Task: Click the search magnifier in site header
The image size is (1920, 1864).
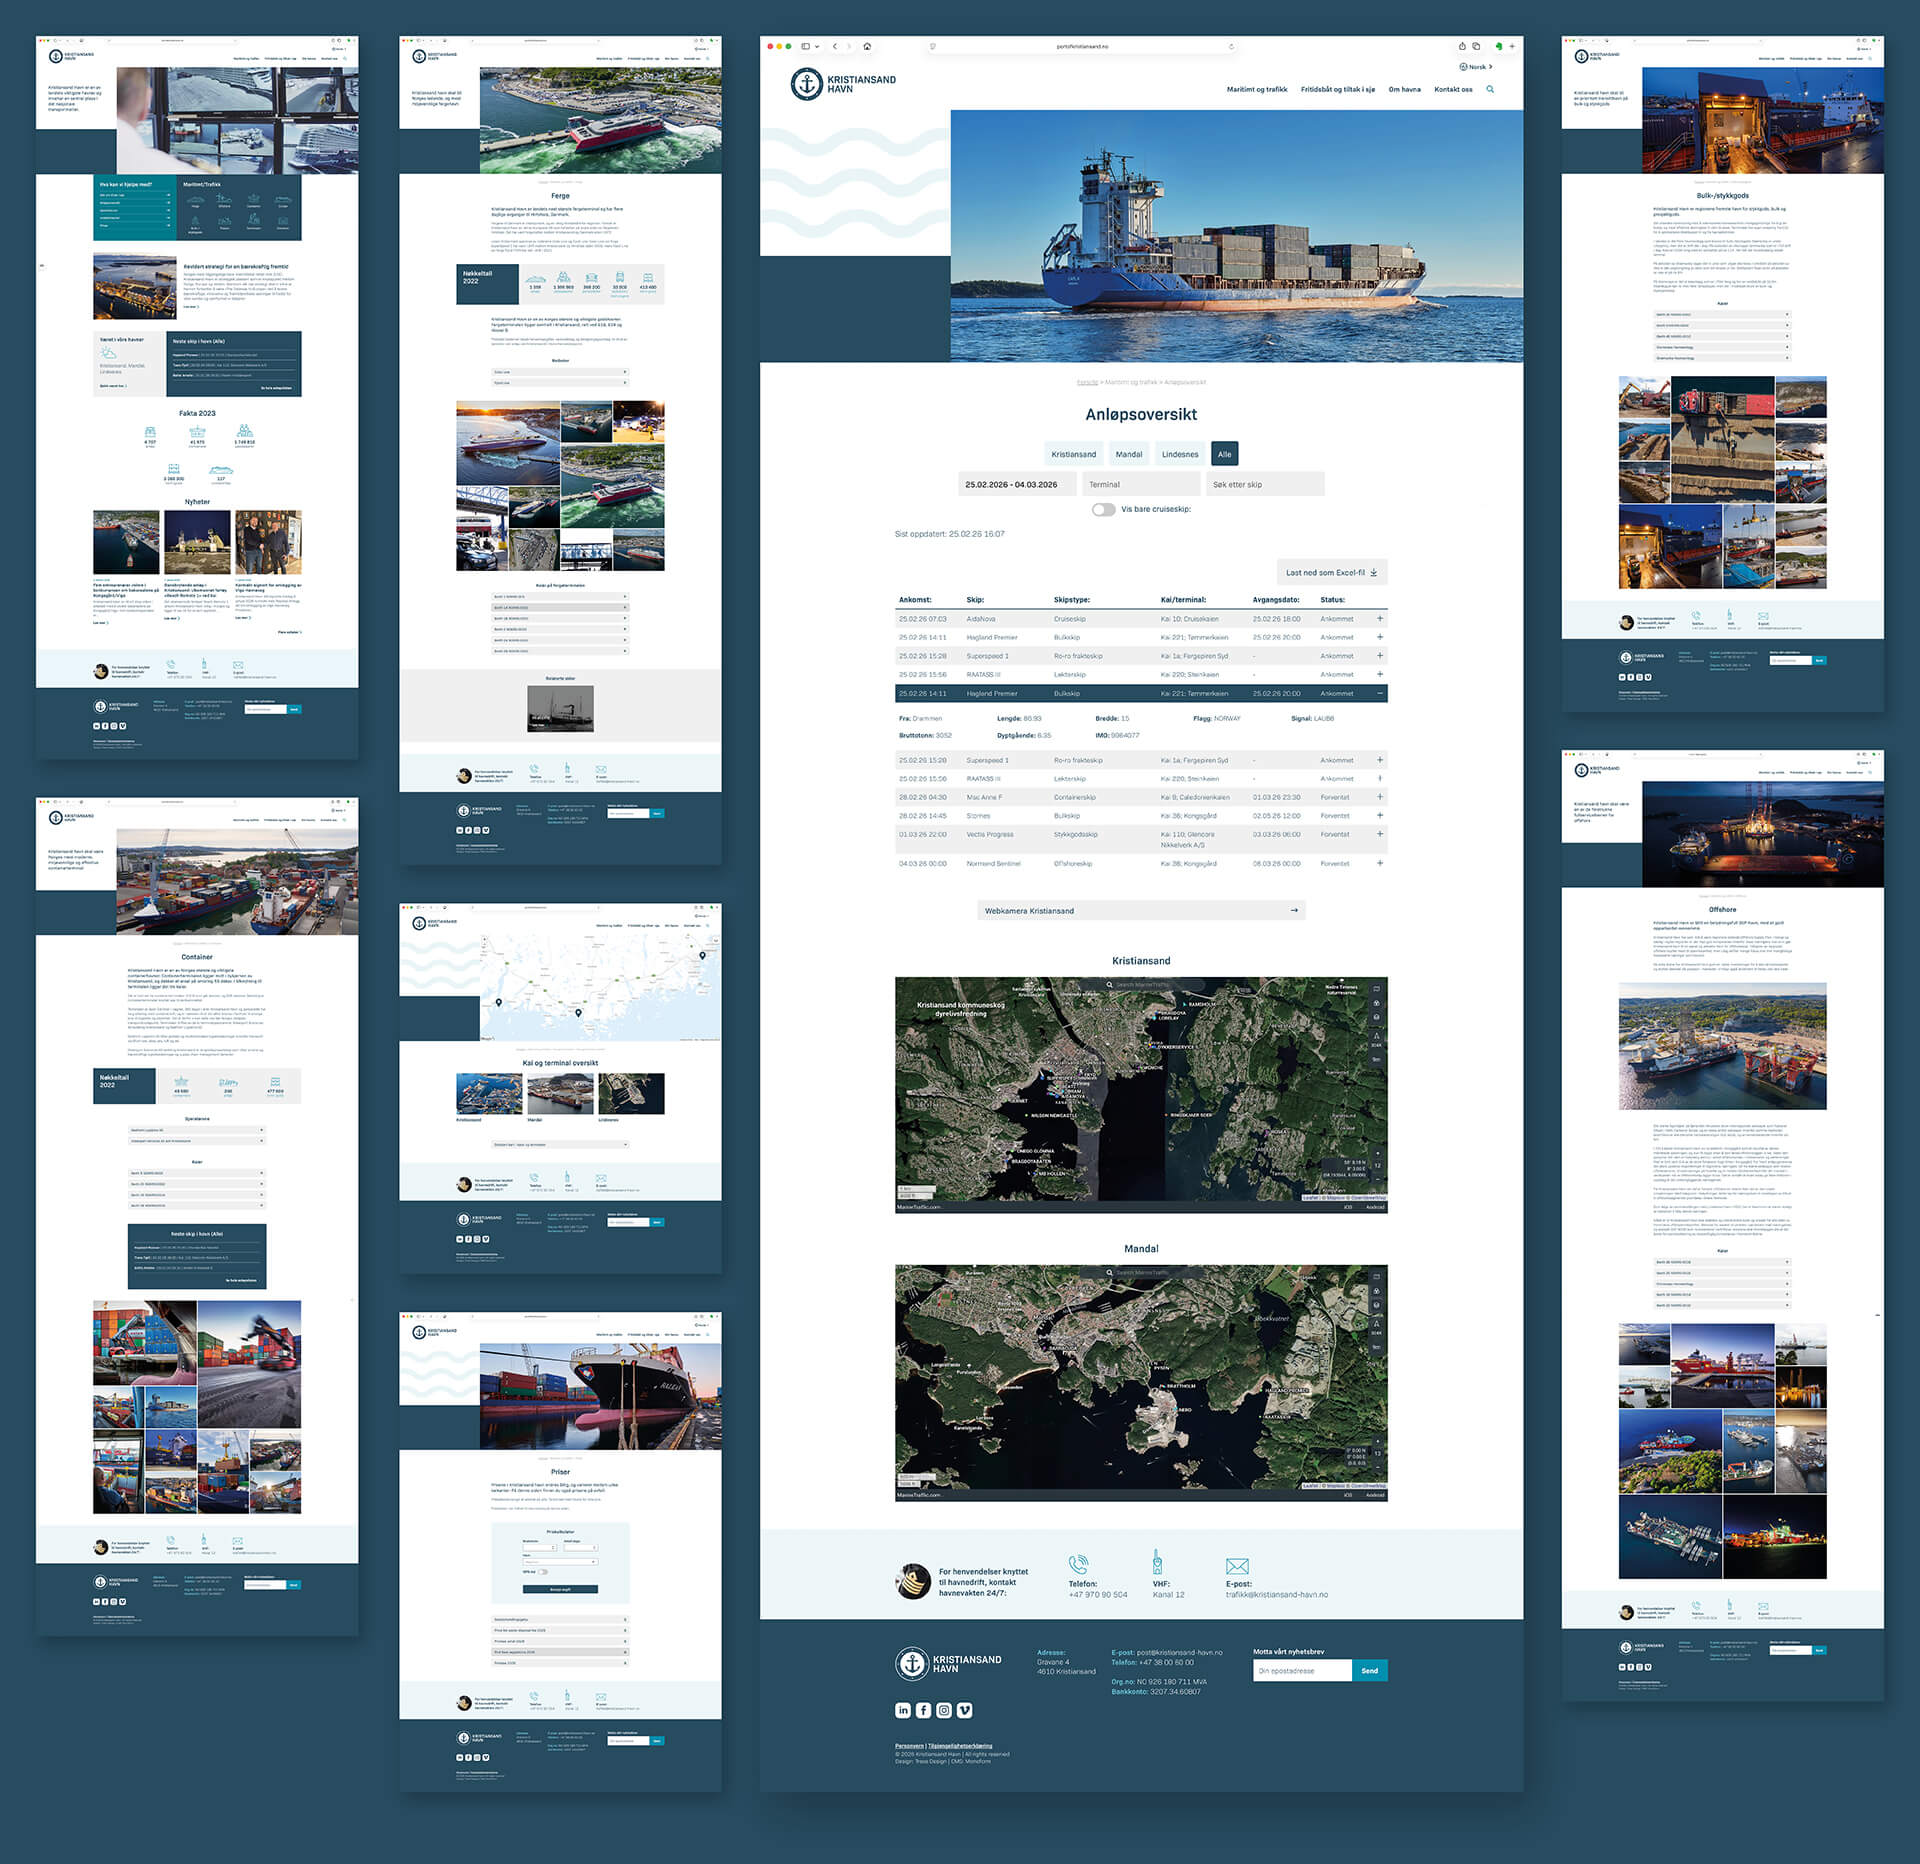Action: 1490,90
